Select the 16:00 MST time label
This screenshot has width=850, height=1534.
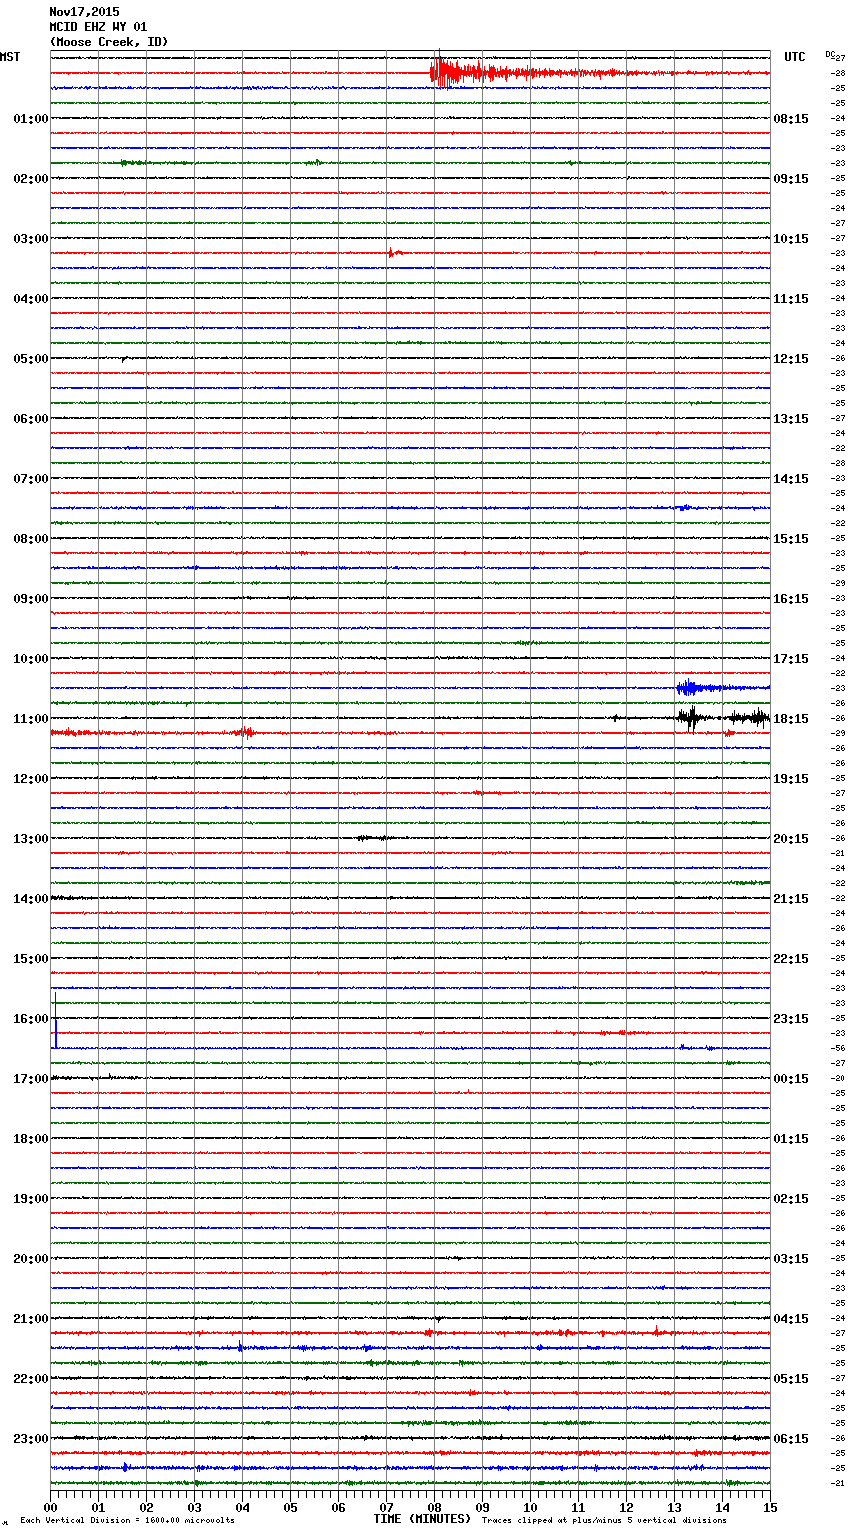point(31,1019)
